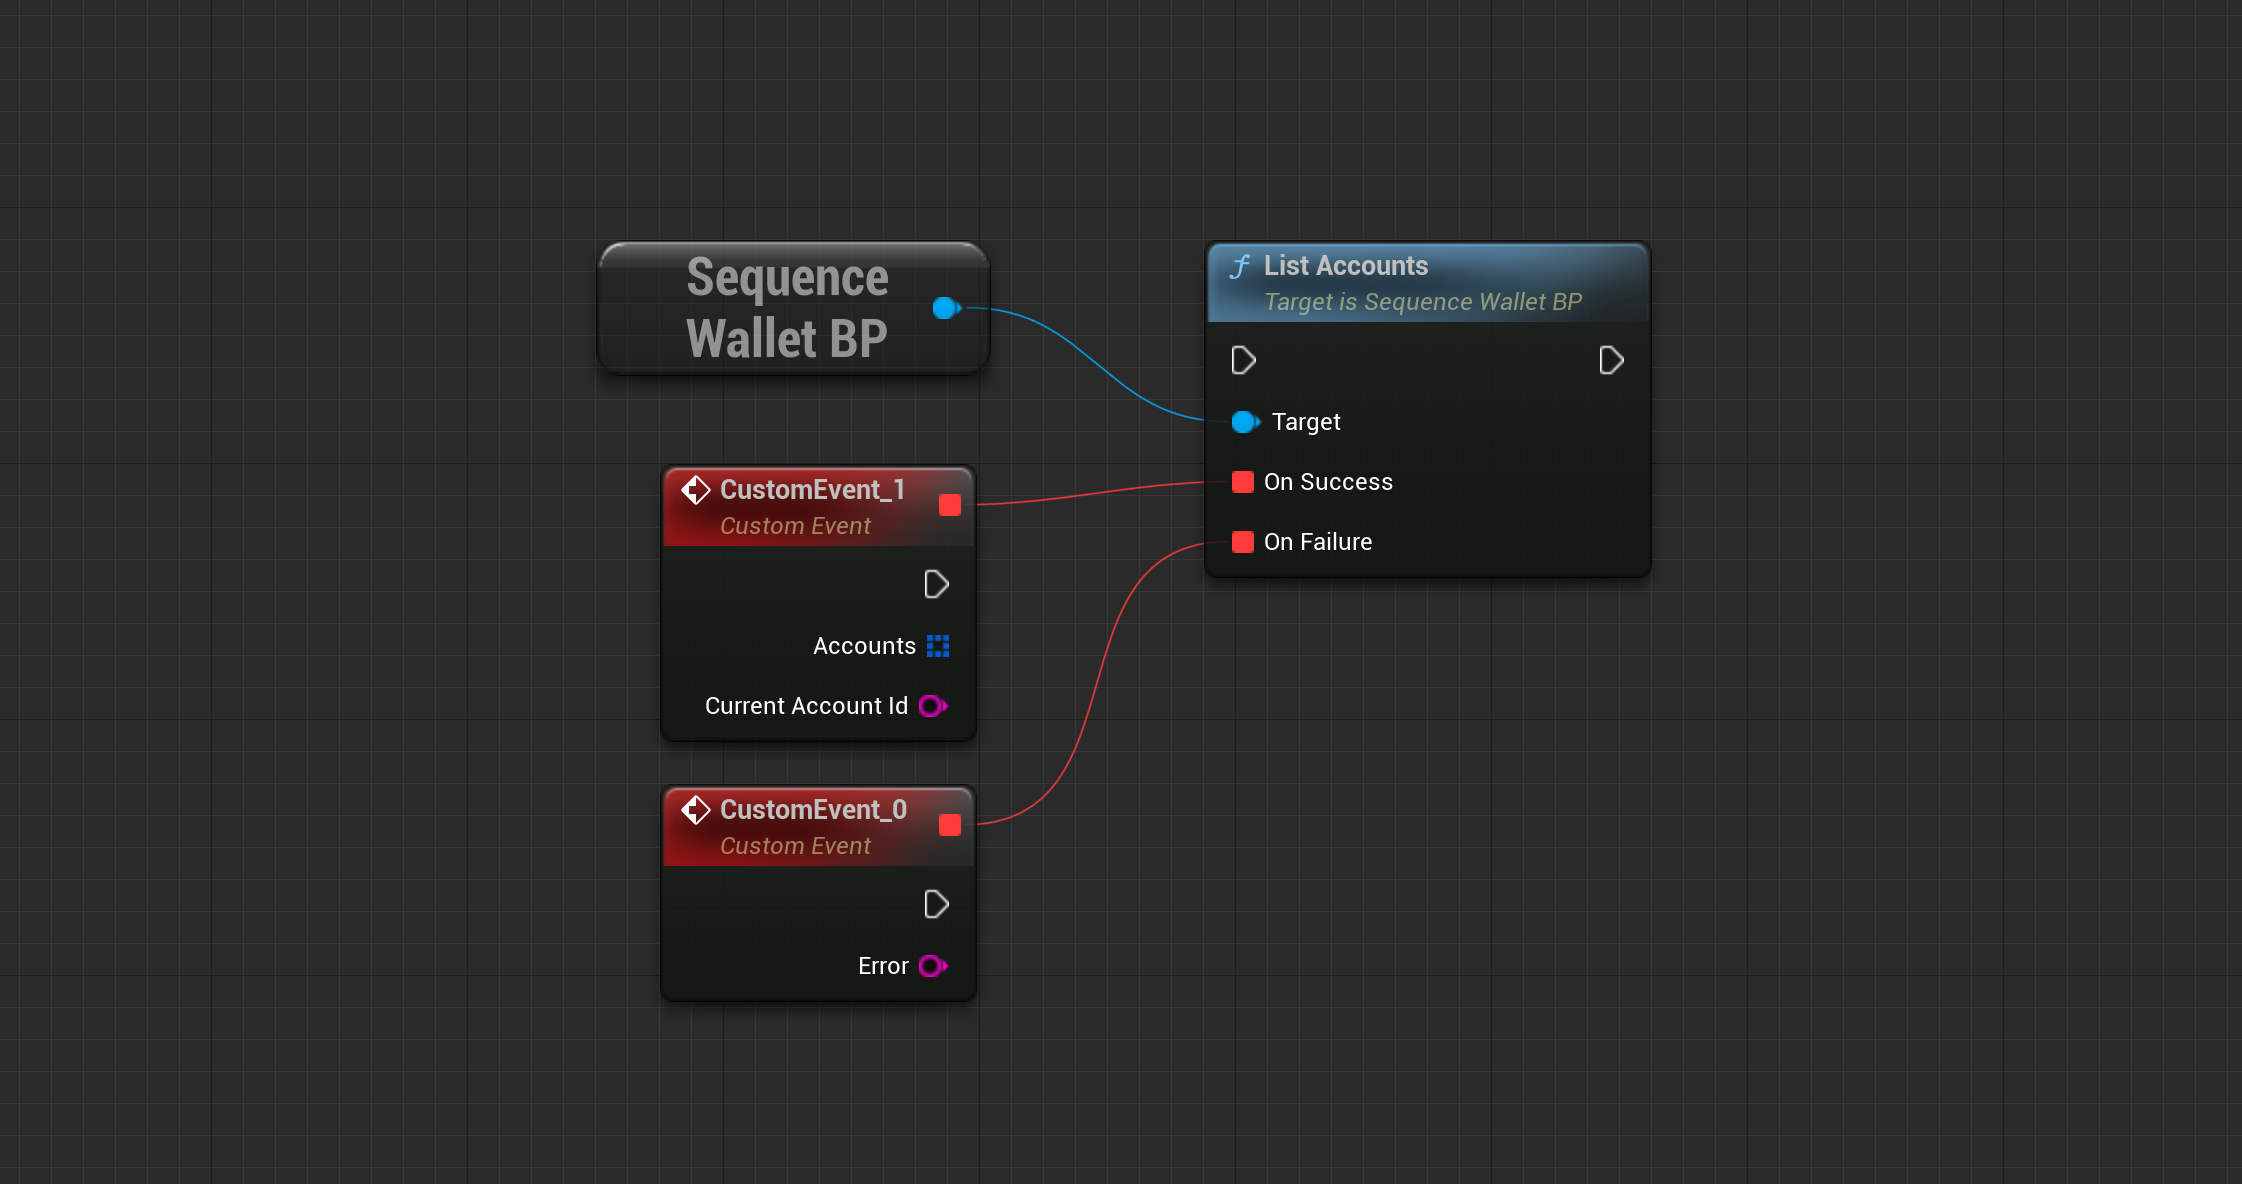Viewport: 2242px width, 1184px height.
Task: Click the Accounts array pin
Action: (x=938, y=646)
